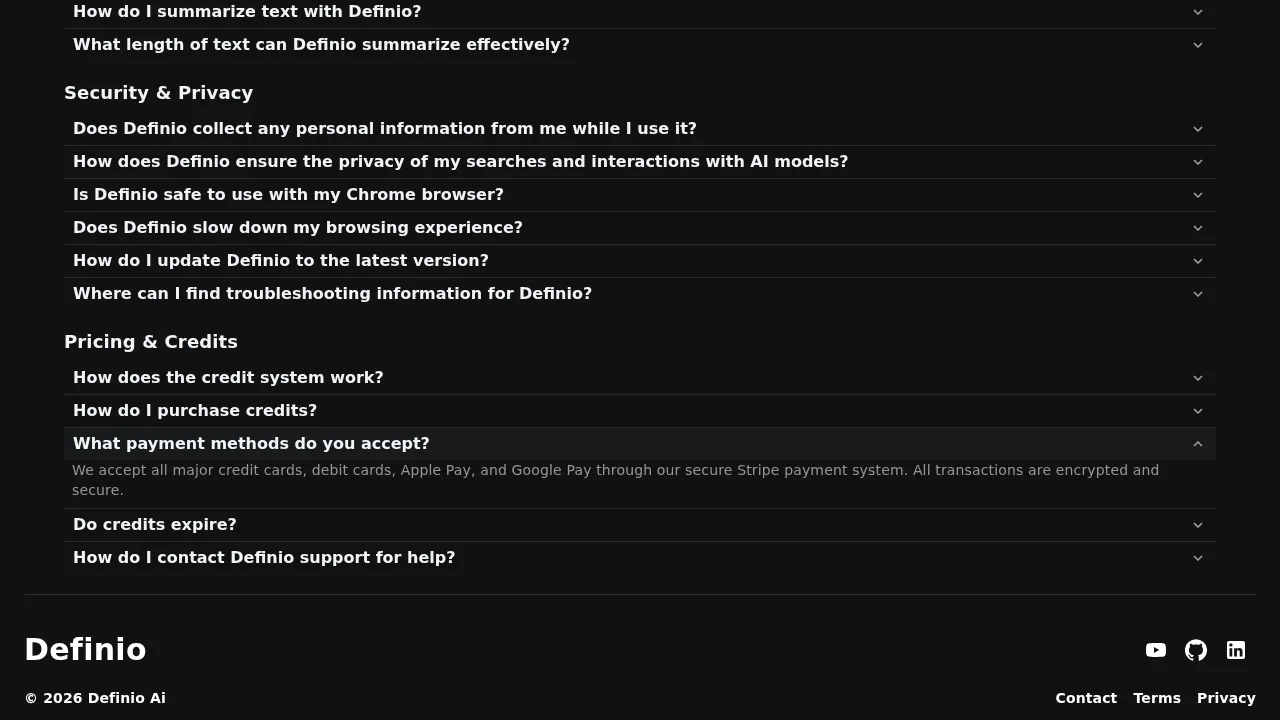1280x720 pixels.
Task: Open the Contact page
Action: (x=1086, y=697)
